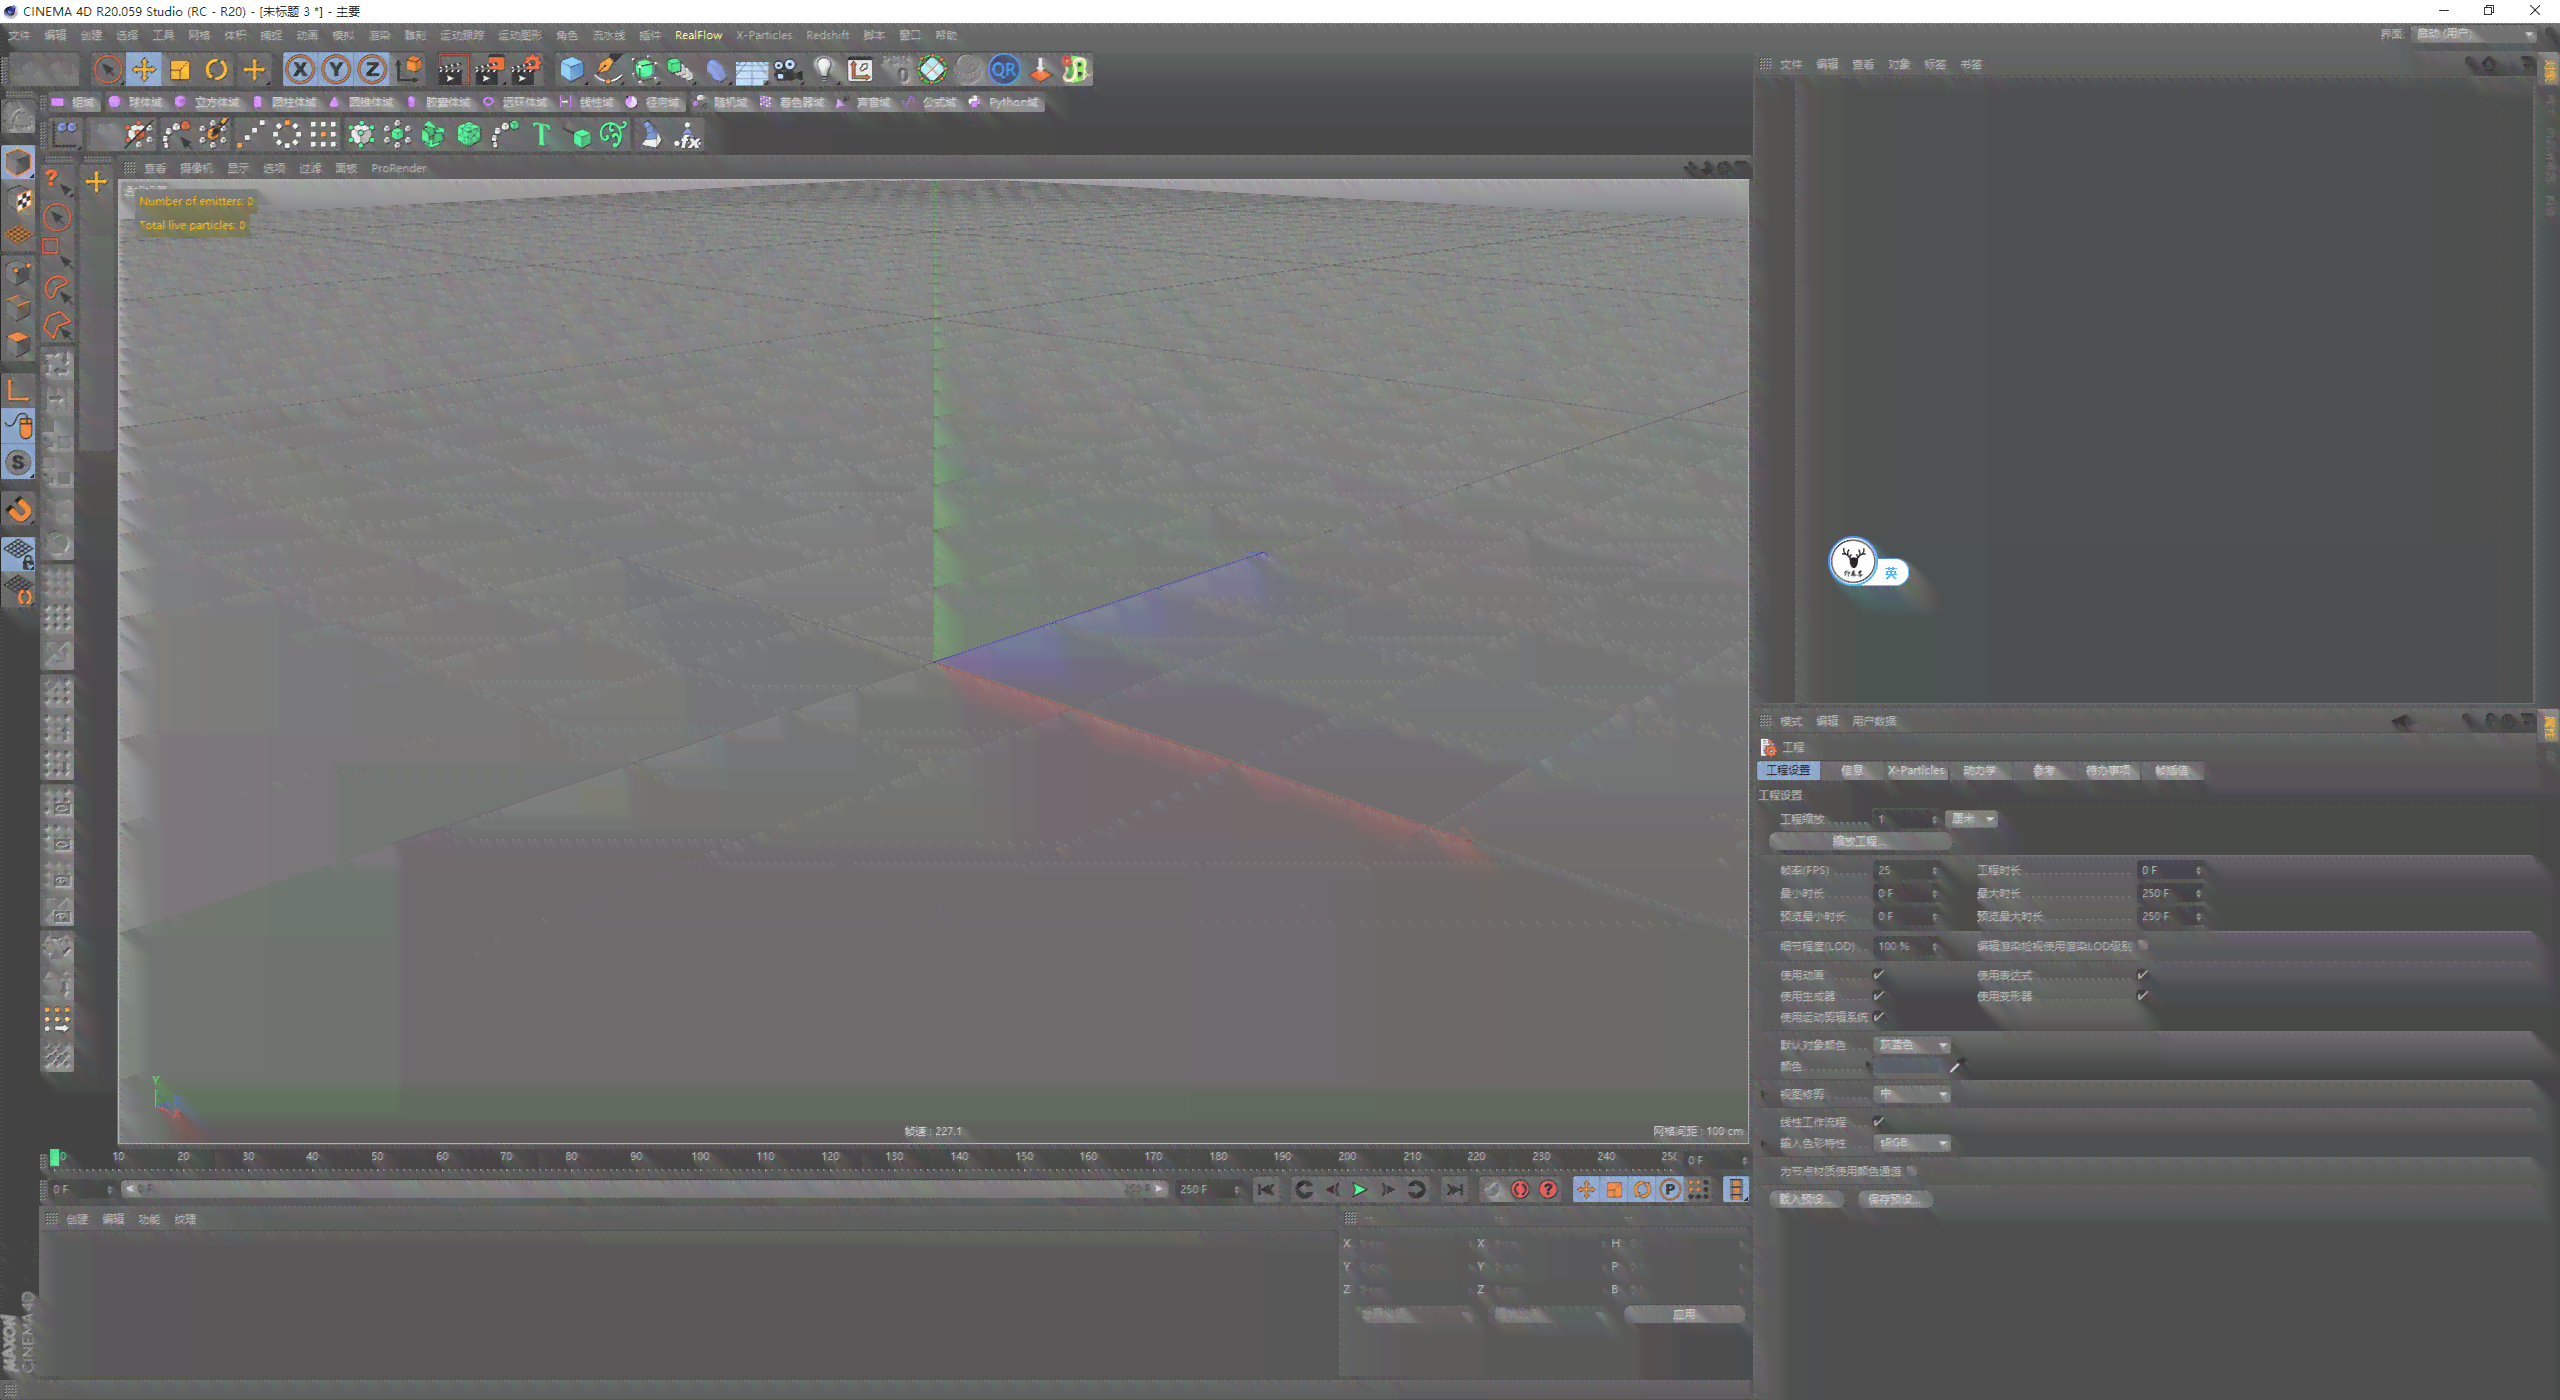Screen dimensions: 2560x1400
Task: Click the 保存预设 button
Action: click(1895, 1200)
